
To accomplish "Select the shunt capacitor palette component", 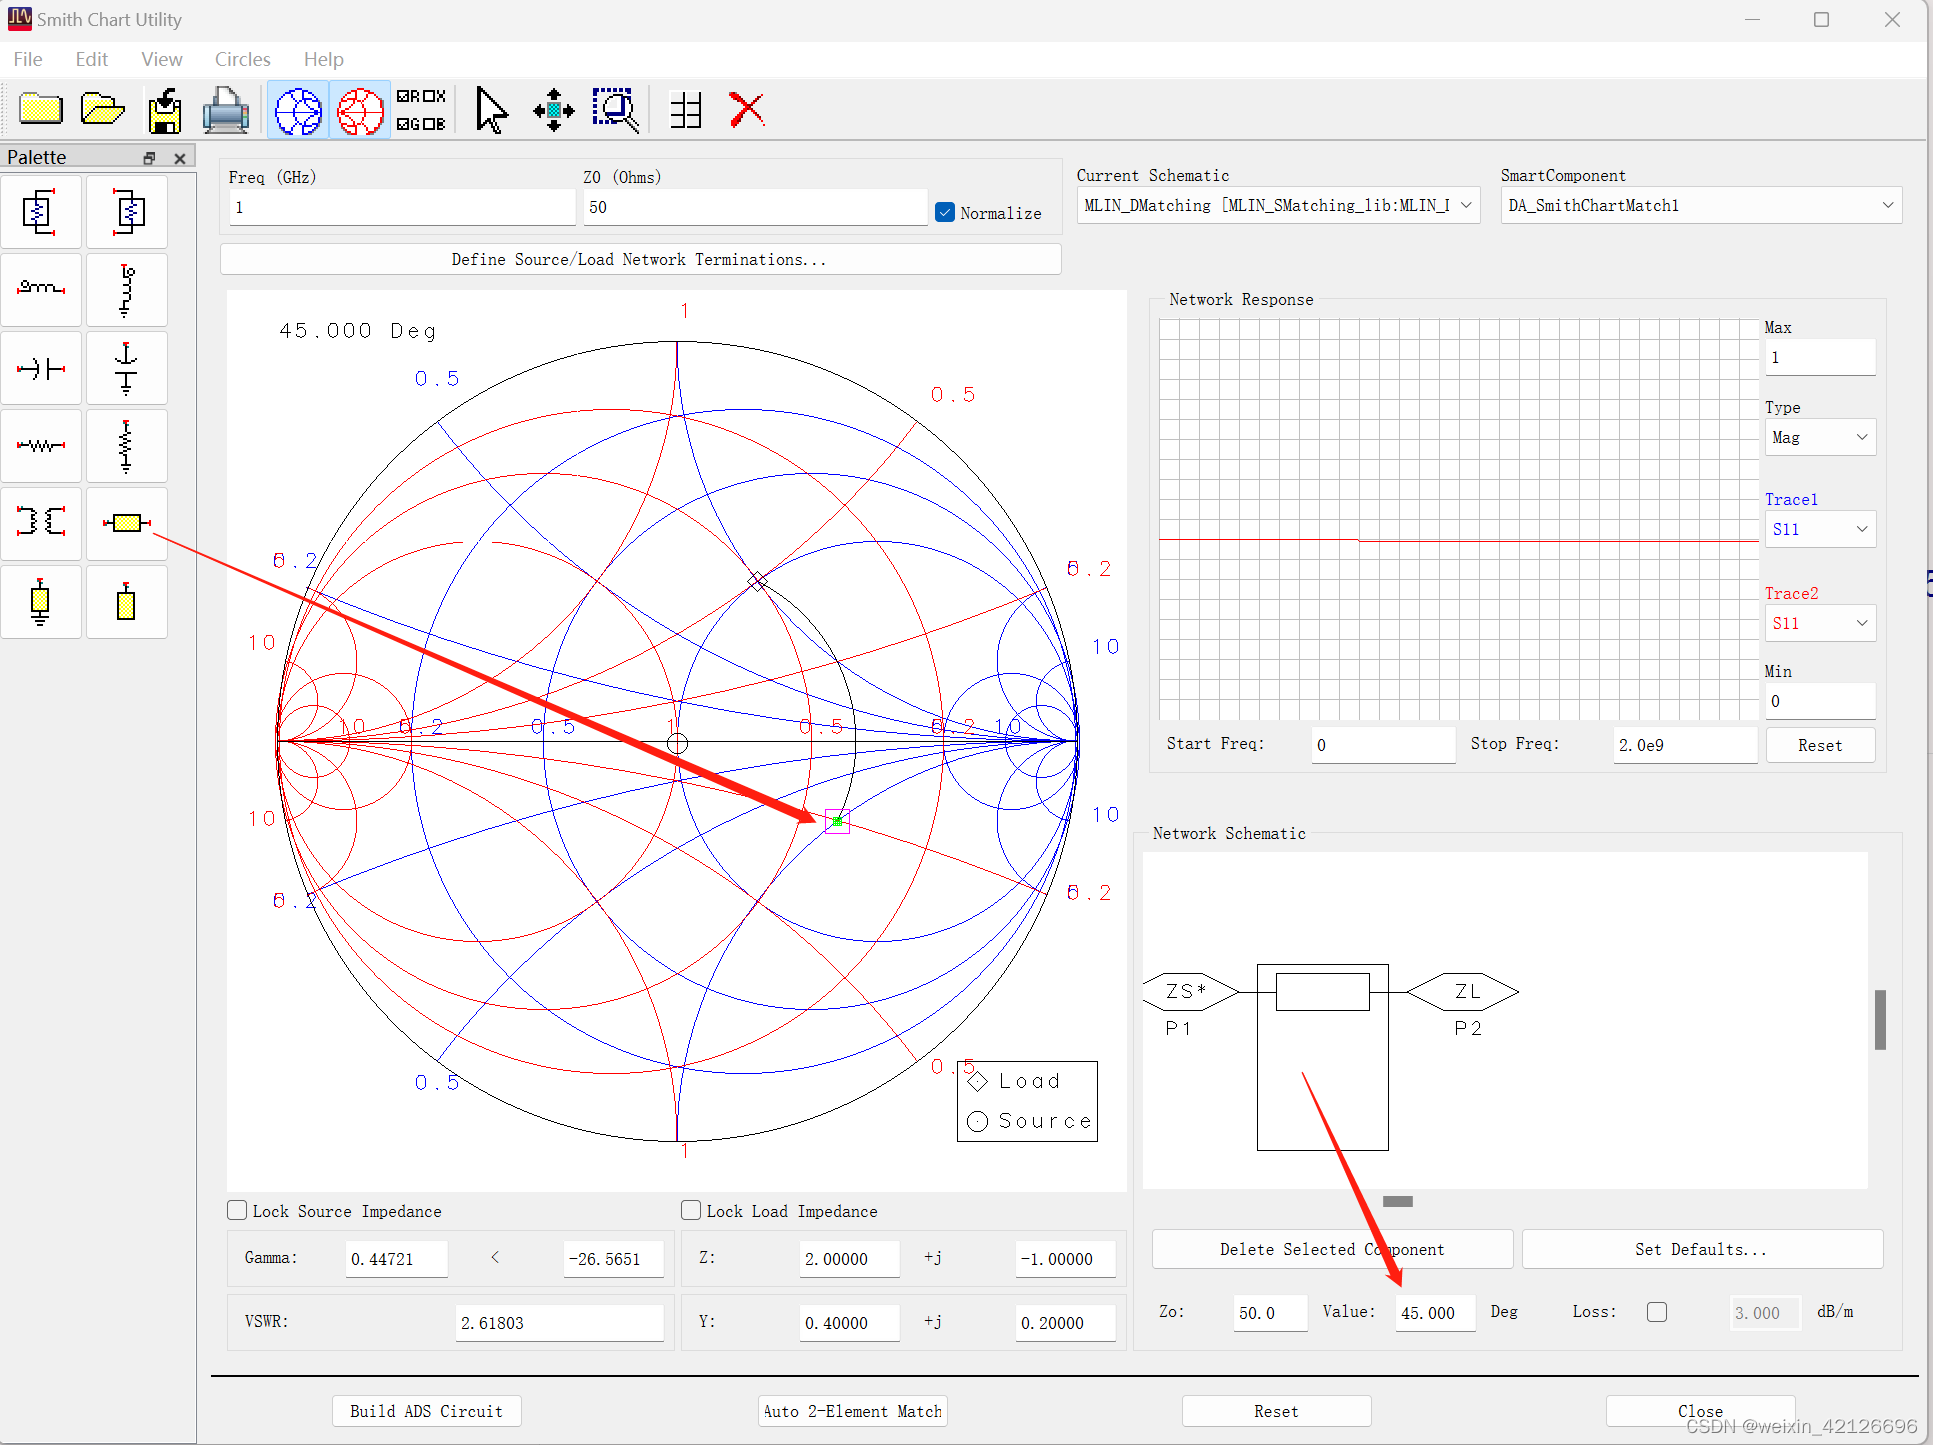I will [126, 368].
